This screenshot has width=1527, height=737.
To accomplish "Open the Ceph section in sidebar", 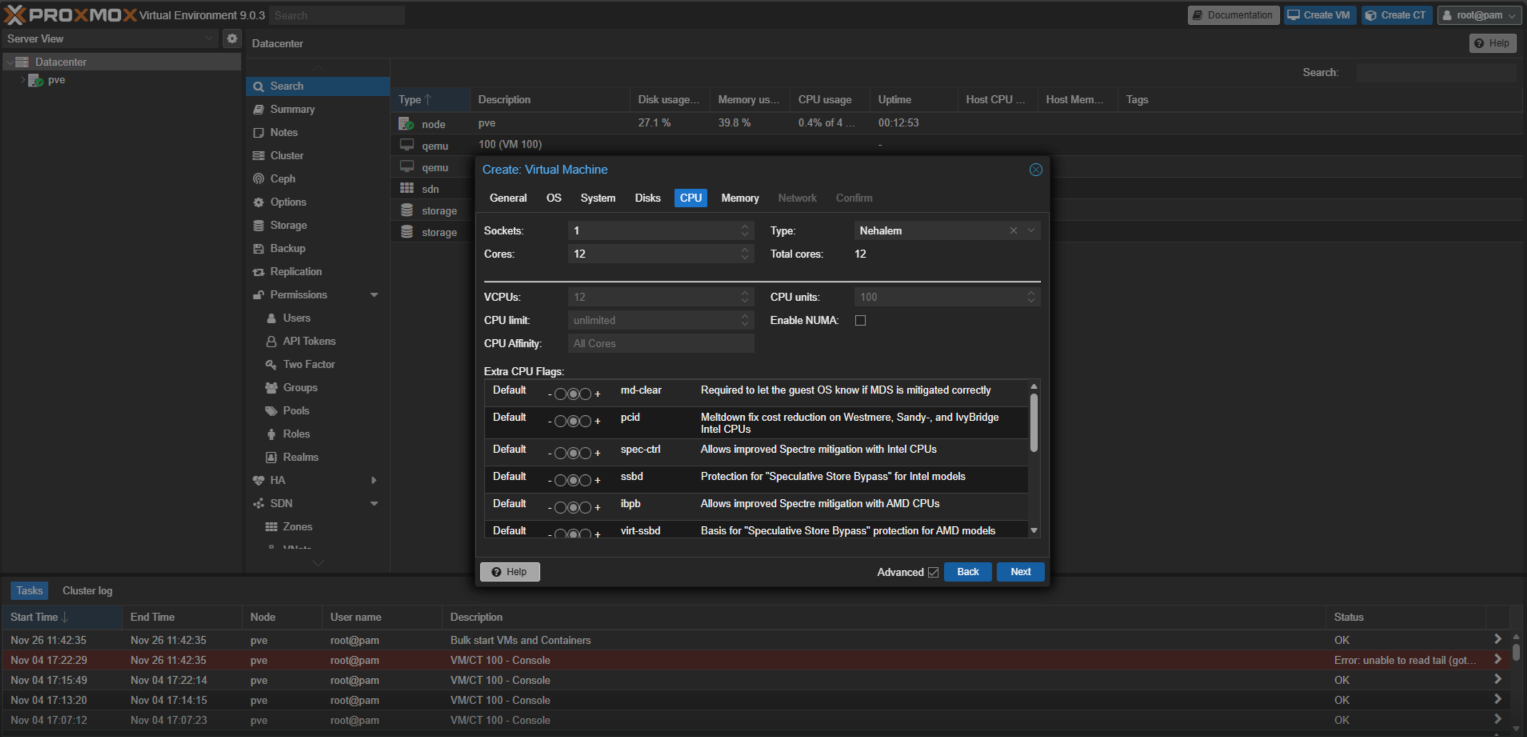I will [x=282, y=179].
